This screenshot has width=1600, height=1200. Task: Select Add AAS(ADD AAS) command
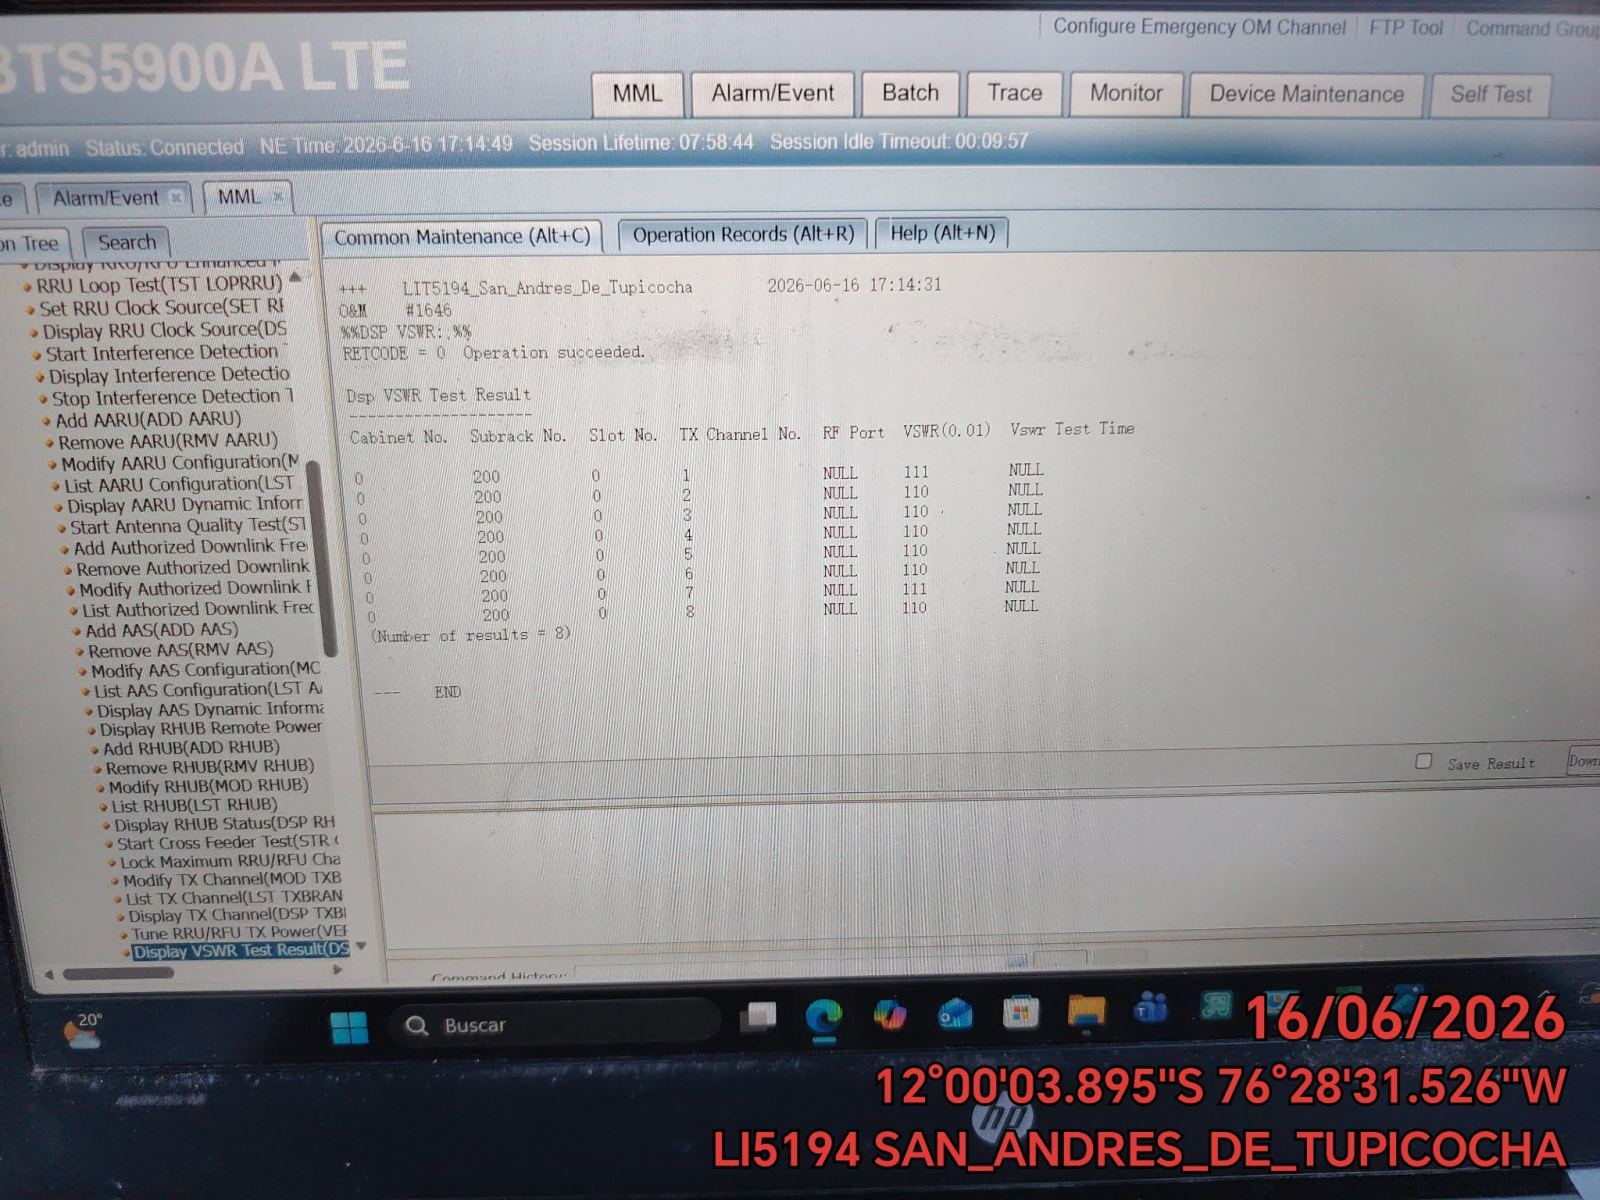162,630
